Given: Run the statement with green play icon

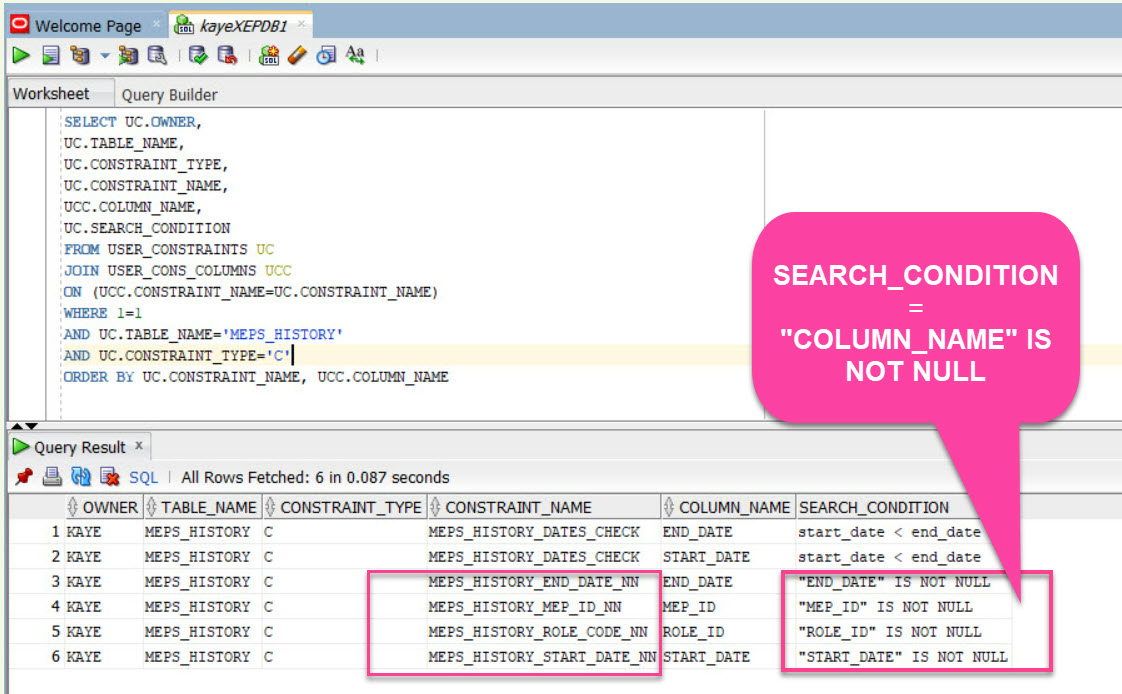Looking at the screenshot, I should point(21,55).
